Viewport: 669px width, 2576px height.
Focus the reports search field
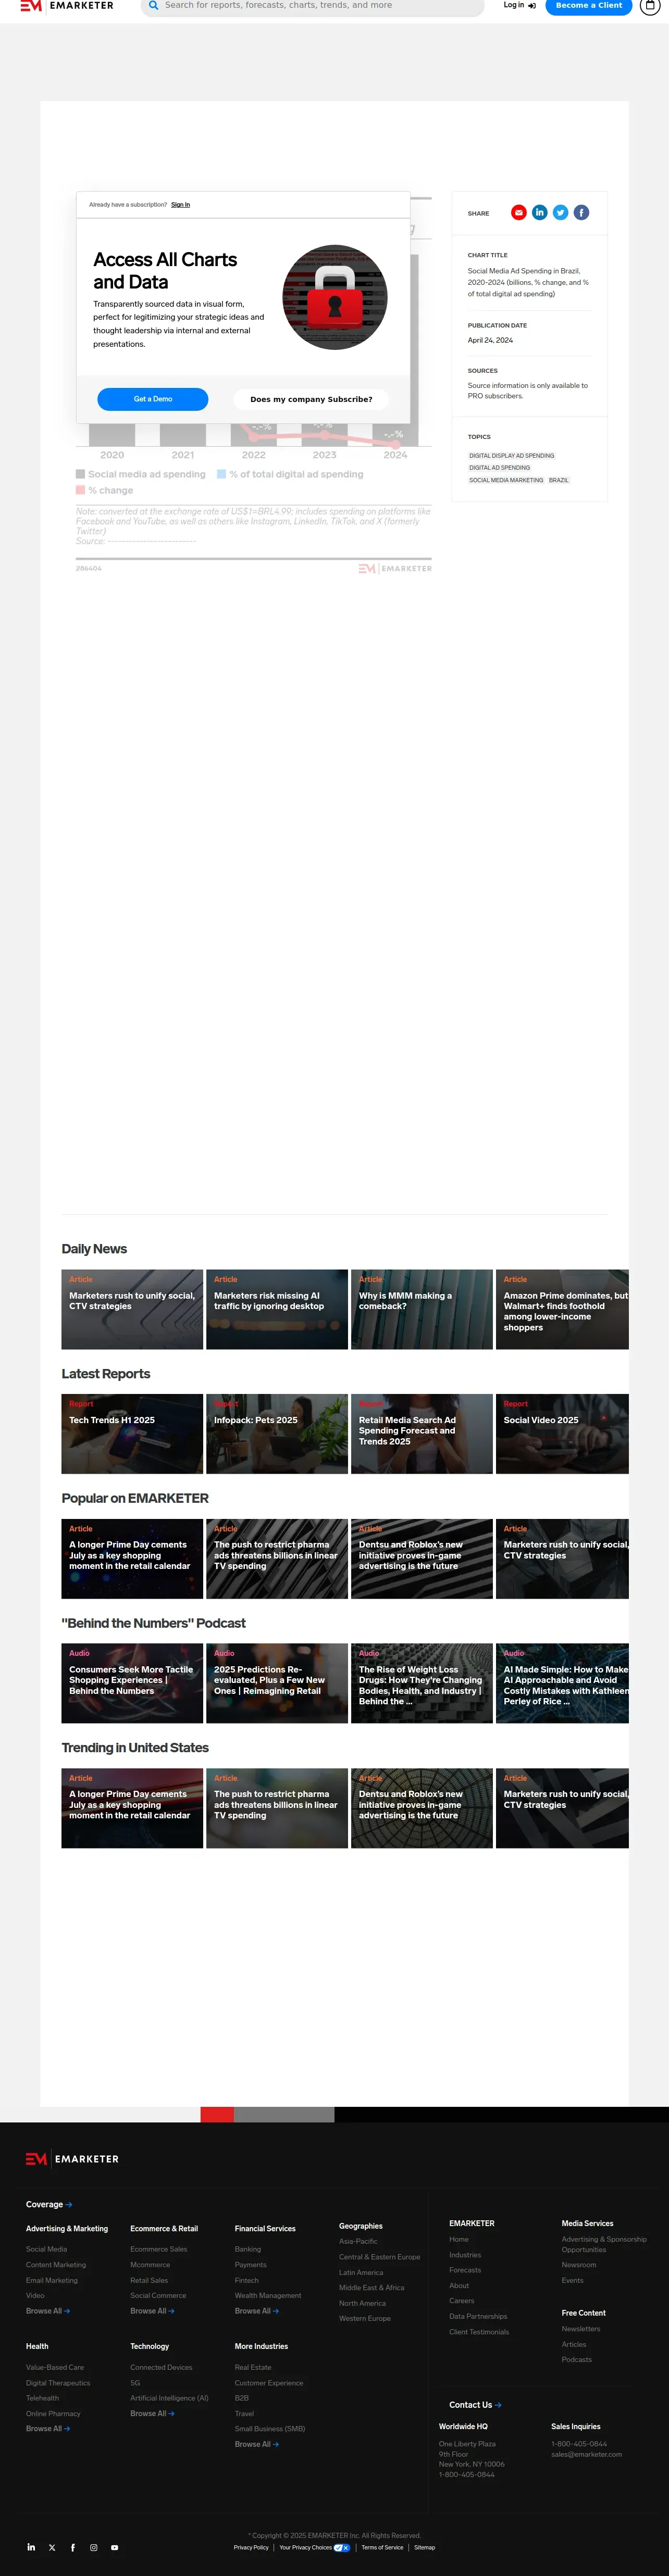pos(312,6)
